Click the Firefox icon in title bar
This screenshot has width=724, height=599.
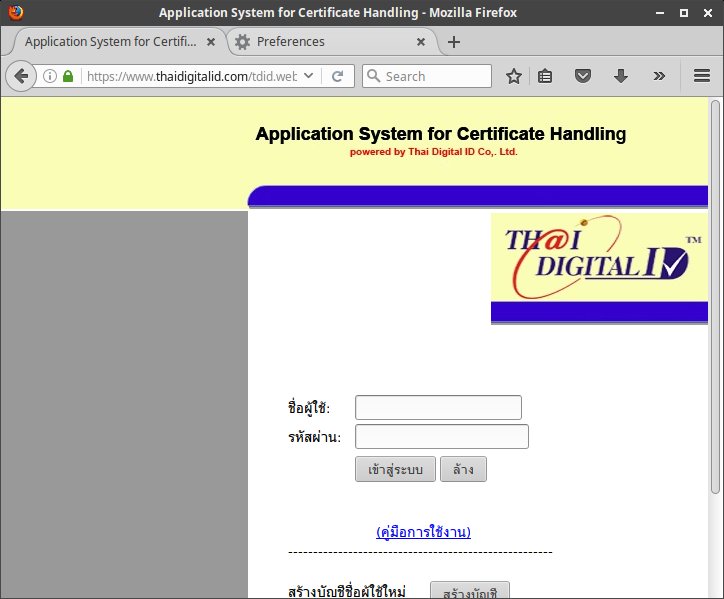tap(16, 12)
